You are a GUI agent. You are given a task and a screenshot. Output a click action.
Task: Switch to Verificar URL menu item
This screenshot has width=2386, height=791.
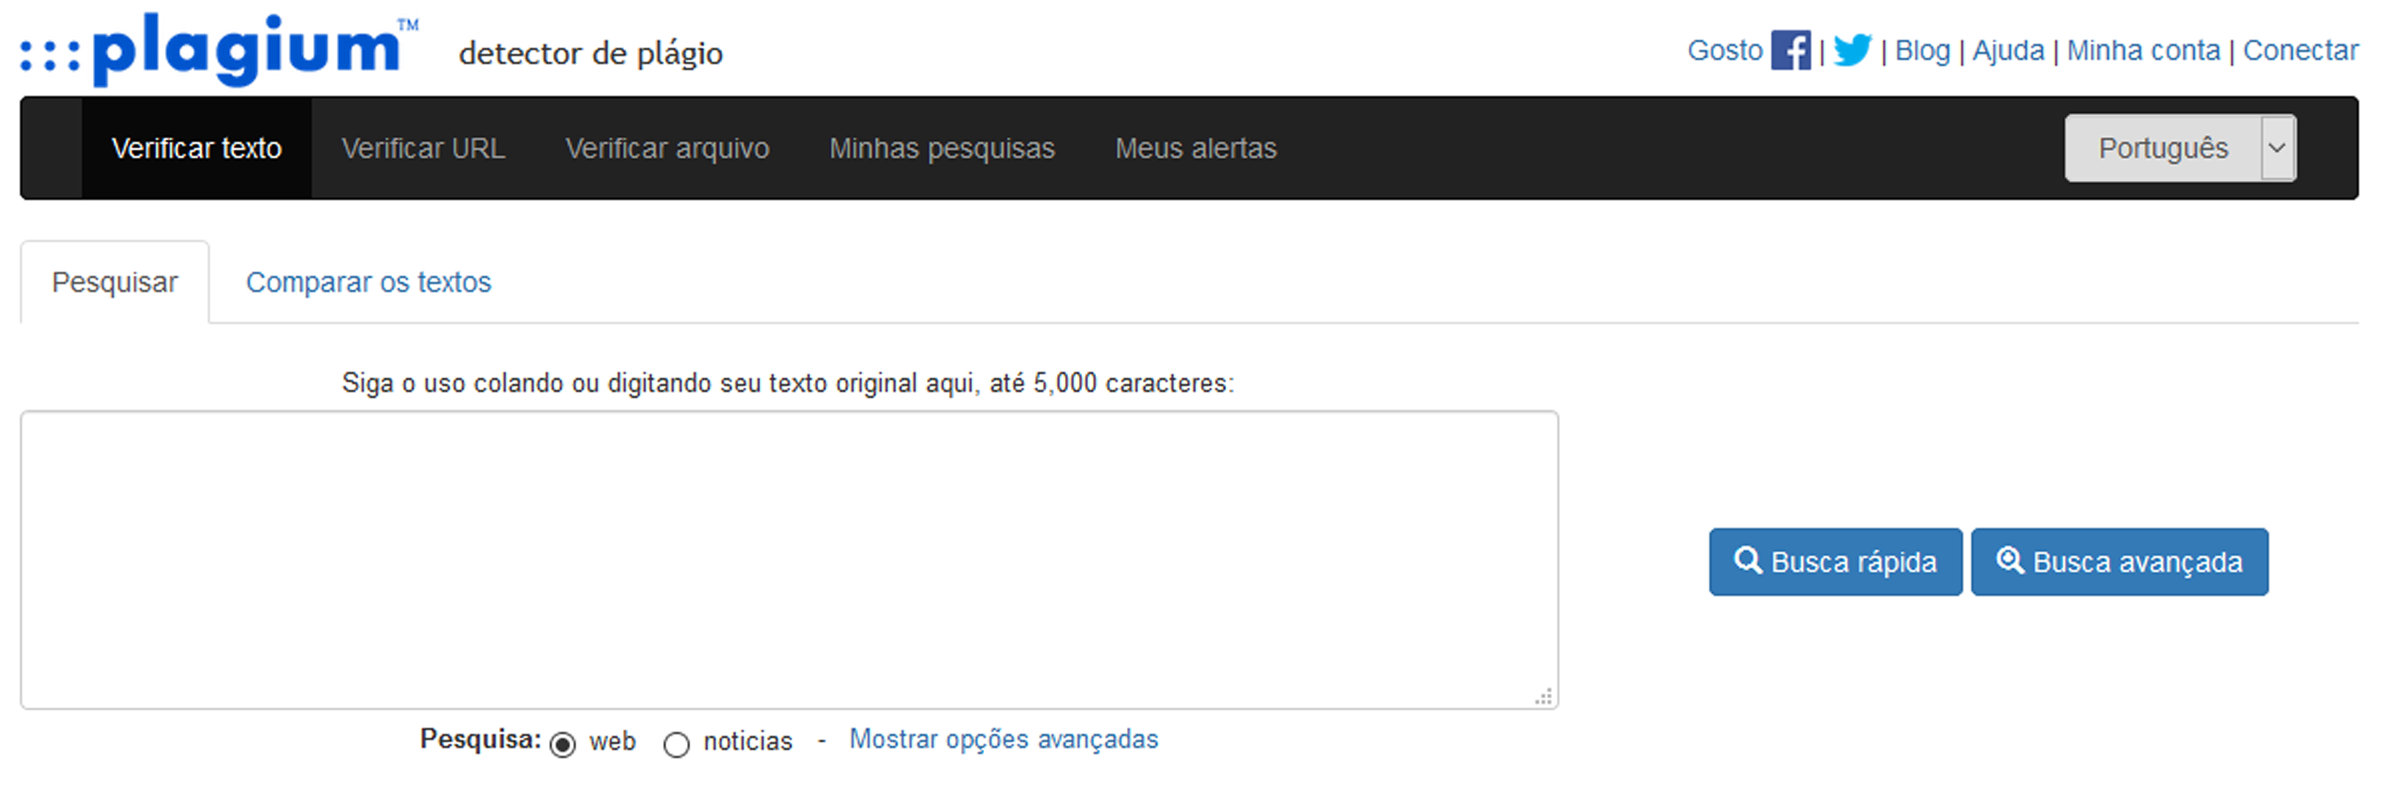tap(423, 148)
